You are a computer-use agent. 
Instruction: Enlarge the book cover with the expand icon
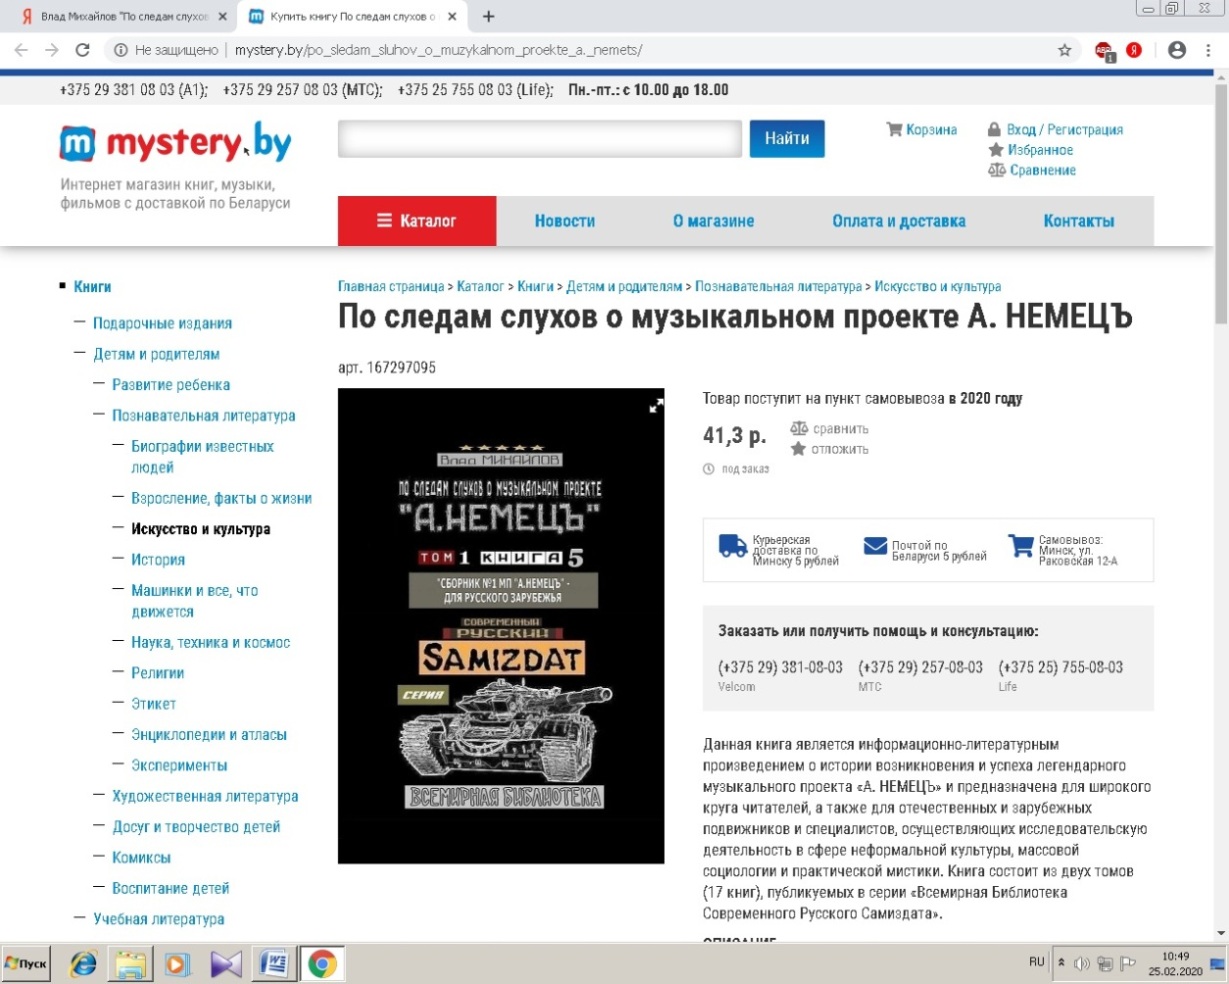click(x=656, y=405)
